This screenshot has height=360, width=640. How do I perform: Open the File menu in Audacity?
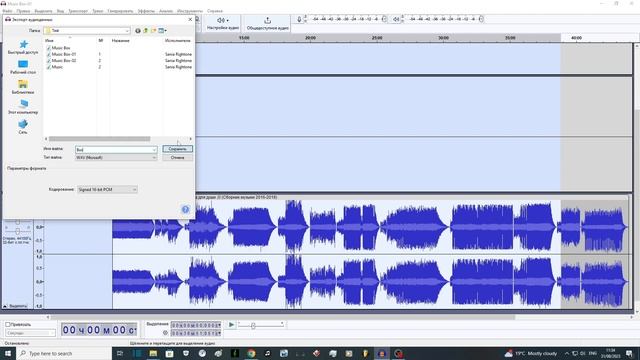pos(7,11)
